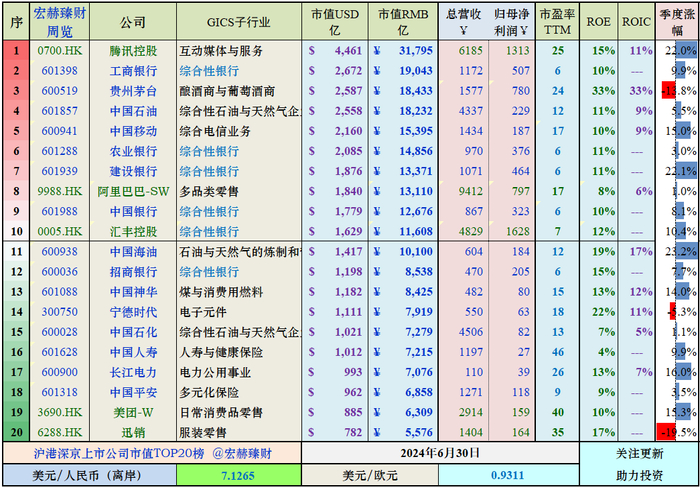The height and width of the screenshot is (488, 700).
Task: Click the 2024年6月30日 date cell
Action: coord(440,453)
